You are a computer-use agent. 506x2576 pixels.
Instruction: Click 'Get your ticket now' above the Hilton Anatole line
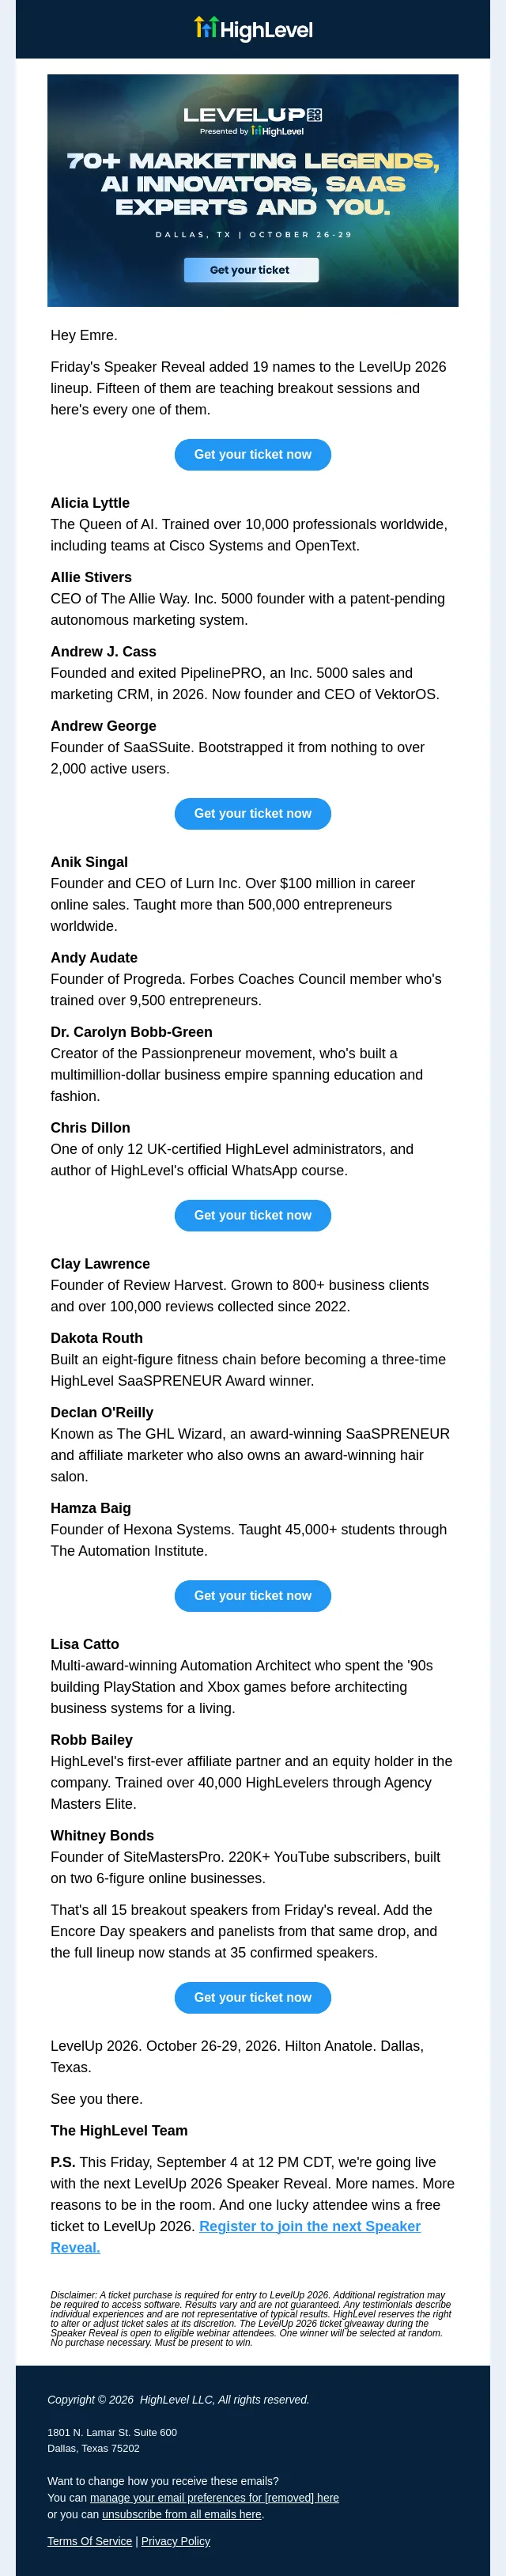253,1997
